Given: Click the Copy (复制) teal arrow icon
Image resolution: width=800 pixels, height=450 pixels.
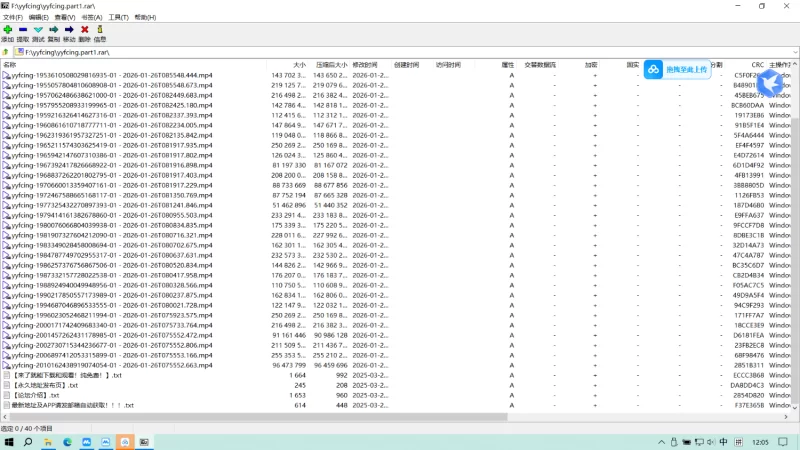Looking at the screenshot, I should coord(54,30).
